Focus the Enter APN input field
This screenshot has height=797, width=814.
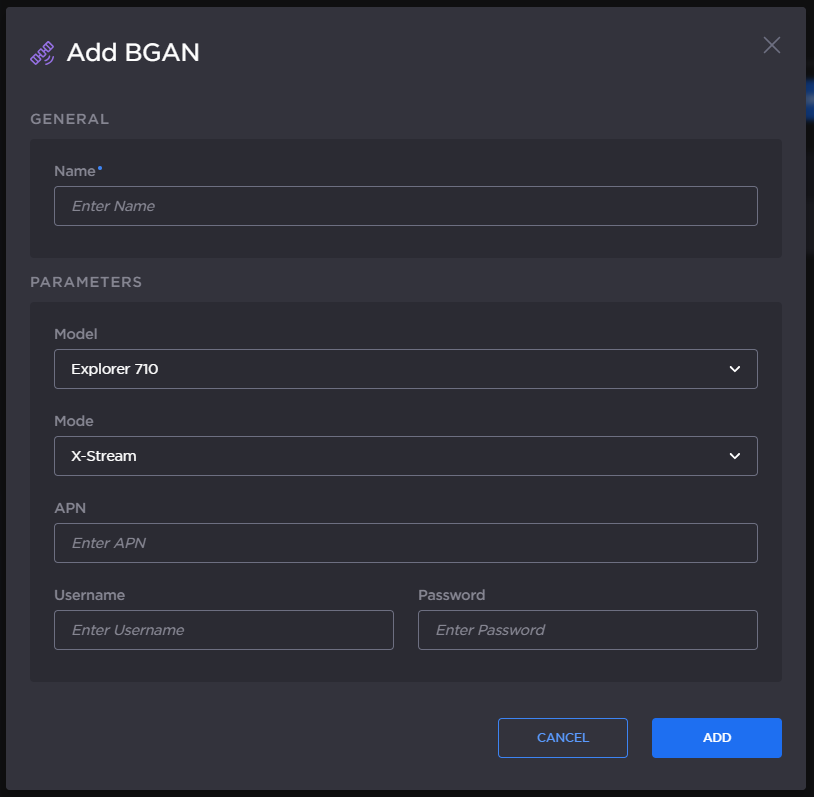[405, 543]
